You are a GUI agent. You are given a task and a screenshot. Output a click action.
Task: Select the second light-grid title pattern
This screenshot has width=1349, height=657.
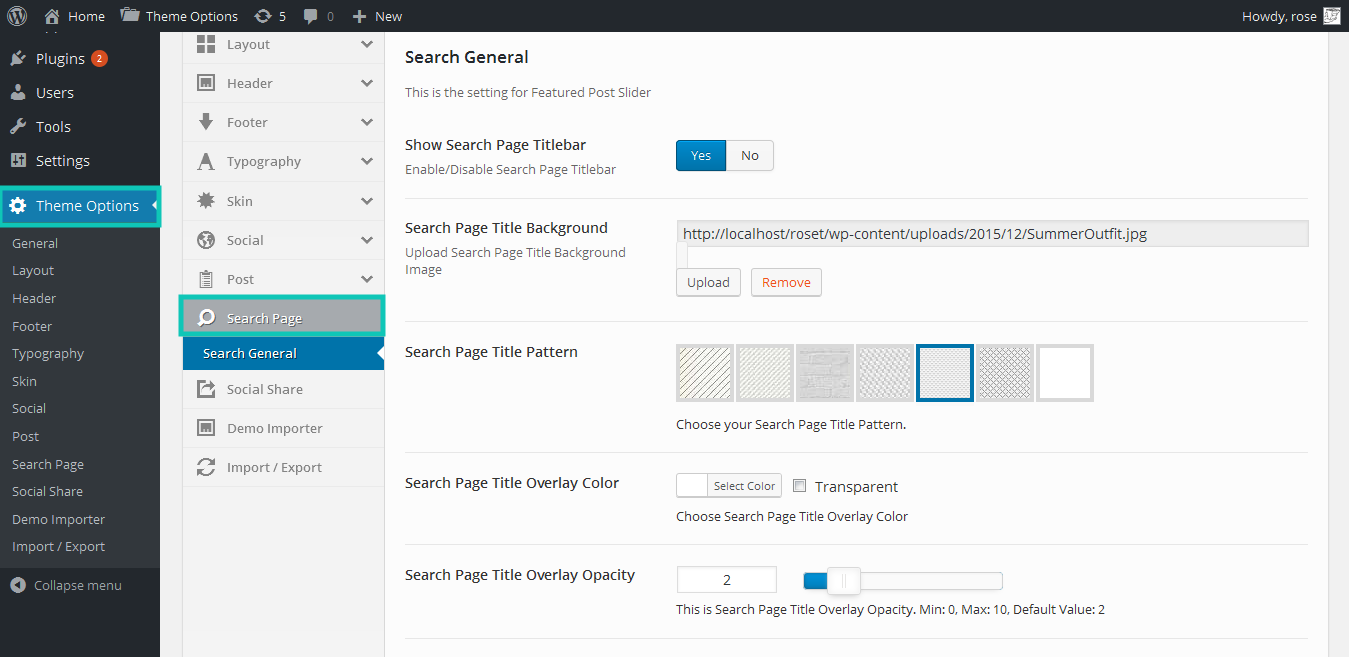[x=765, y=373]
